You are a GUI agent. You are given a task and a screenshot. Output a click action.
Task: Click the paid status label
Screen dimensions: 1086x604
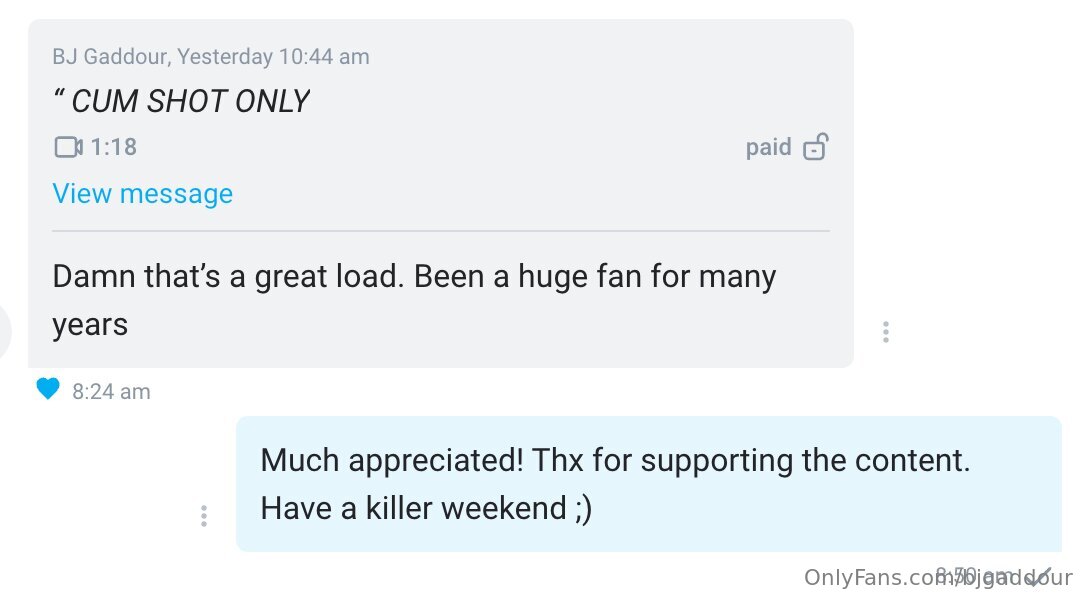point(768,147)
